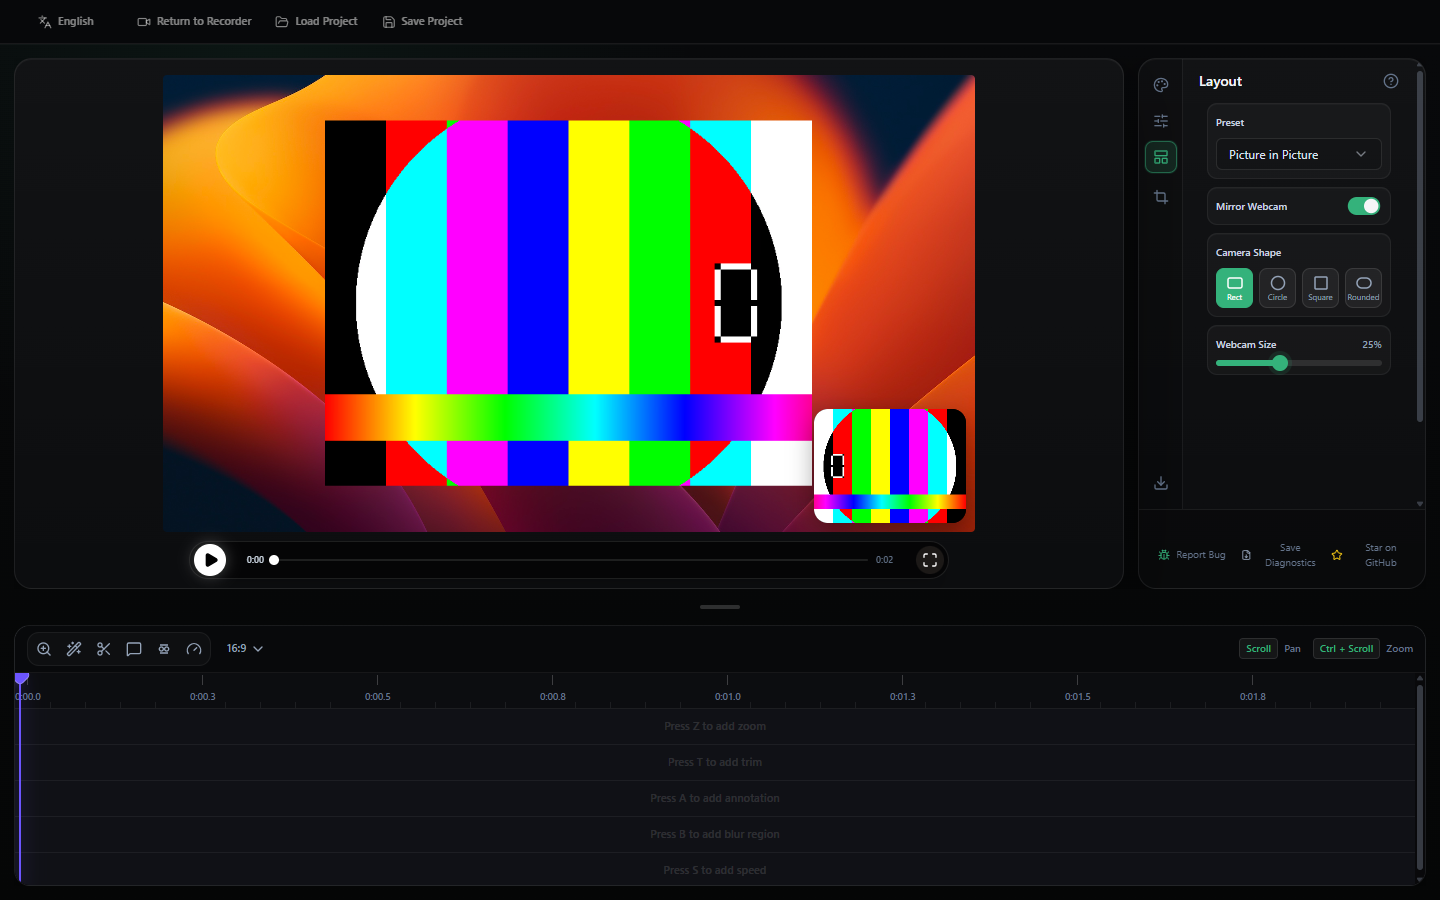Image resolution: width=1440 pixels, height=900 pixels.
Task: Click the Webcam Size slider handle
Action: pyautogui.click(x=1280, y=363)
